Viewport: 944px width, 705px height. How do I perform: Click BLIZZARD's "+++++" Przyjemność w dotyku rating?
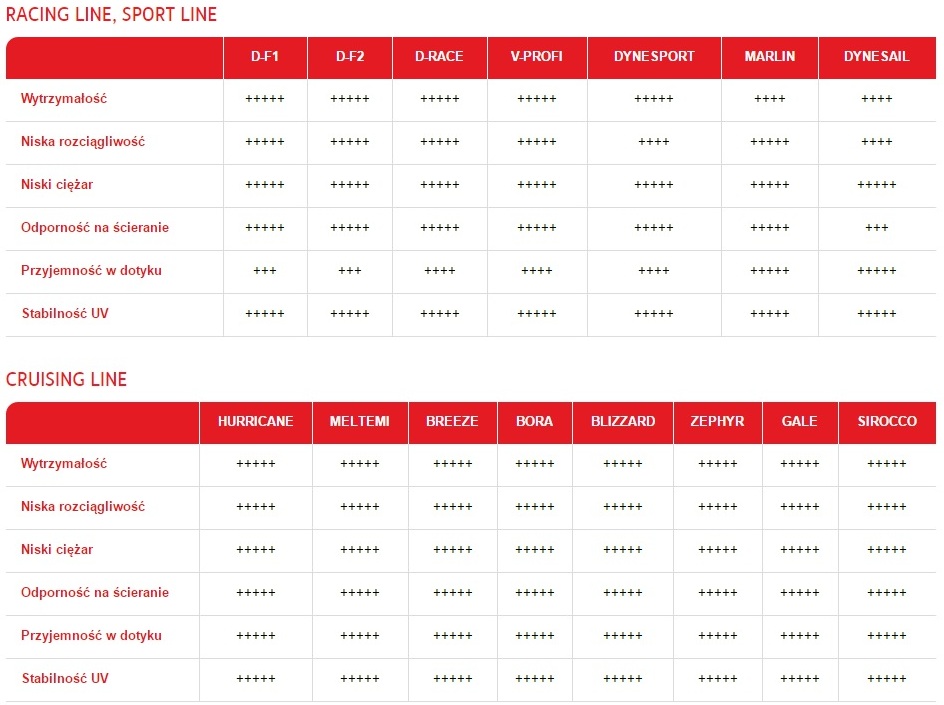point(623,636)
